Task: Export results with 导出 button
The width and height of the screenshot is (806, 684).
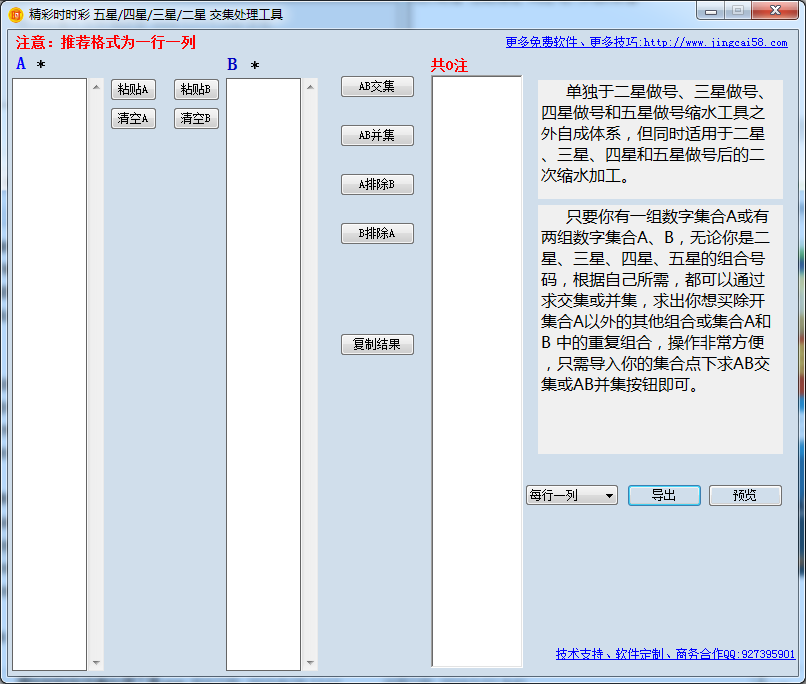Action: click(664, 495)
